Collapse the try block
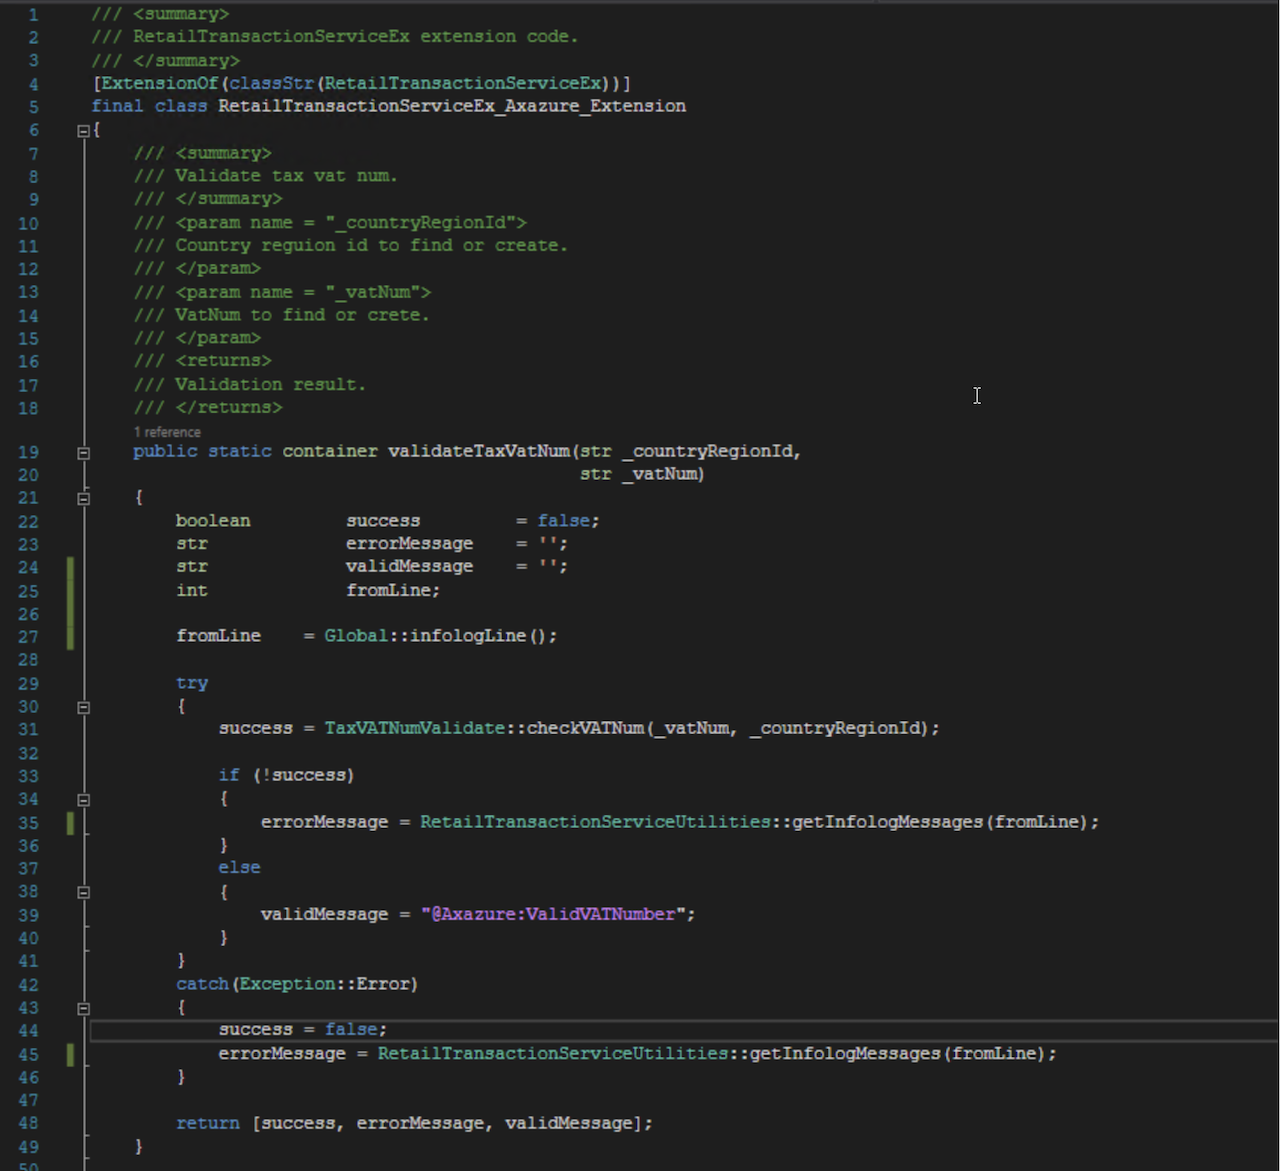 tap(84, 707)
